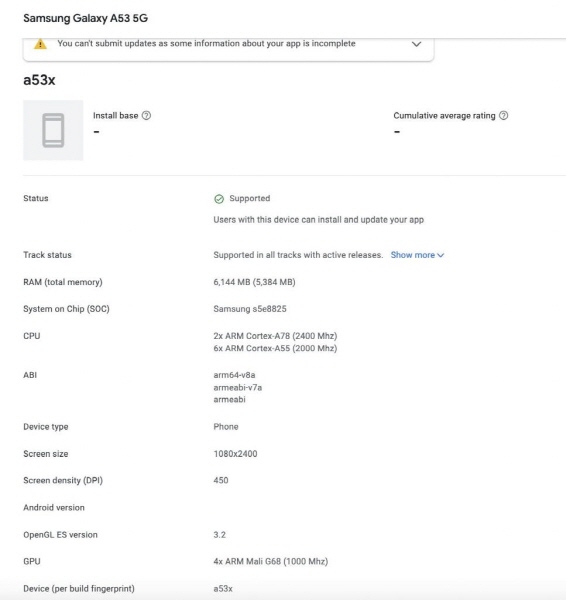566x600 pixels.
Task: Click the green Supported checkmark icon
Action: coord(219,199)
